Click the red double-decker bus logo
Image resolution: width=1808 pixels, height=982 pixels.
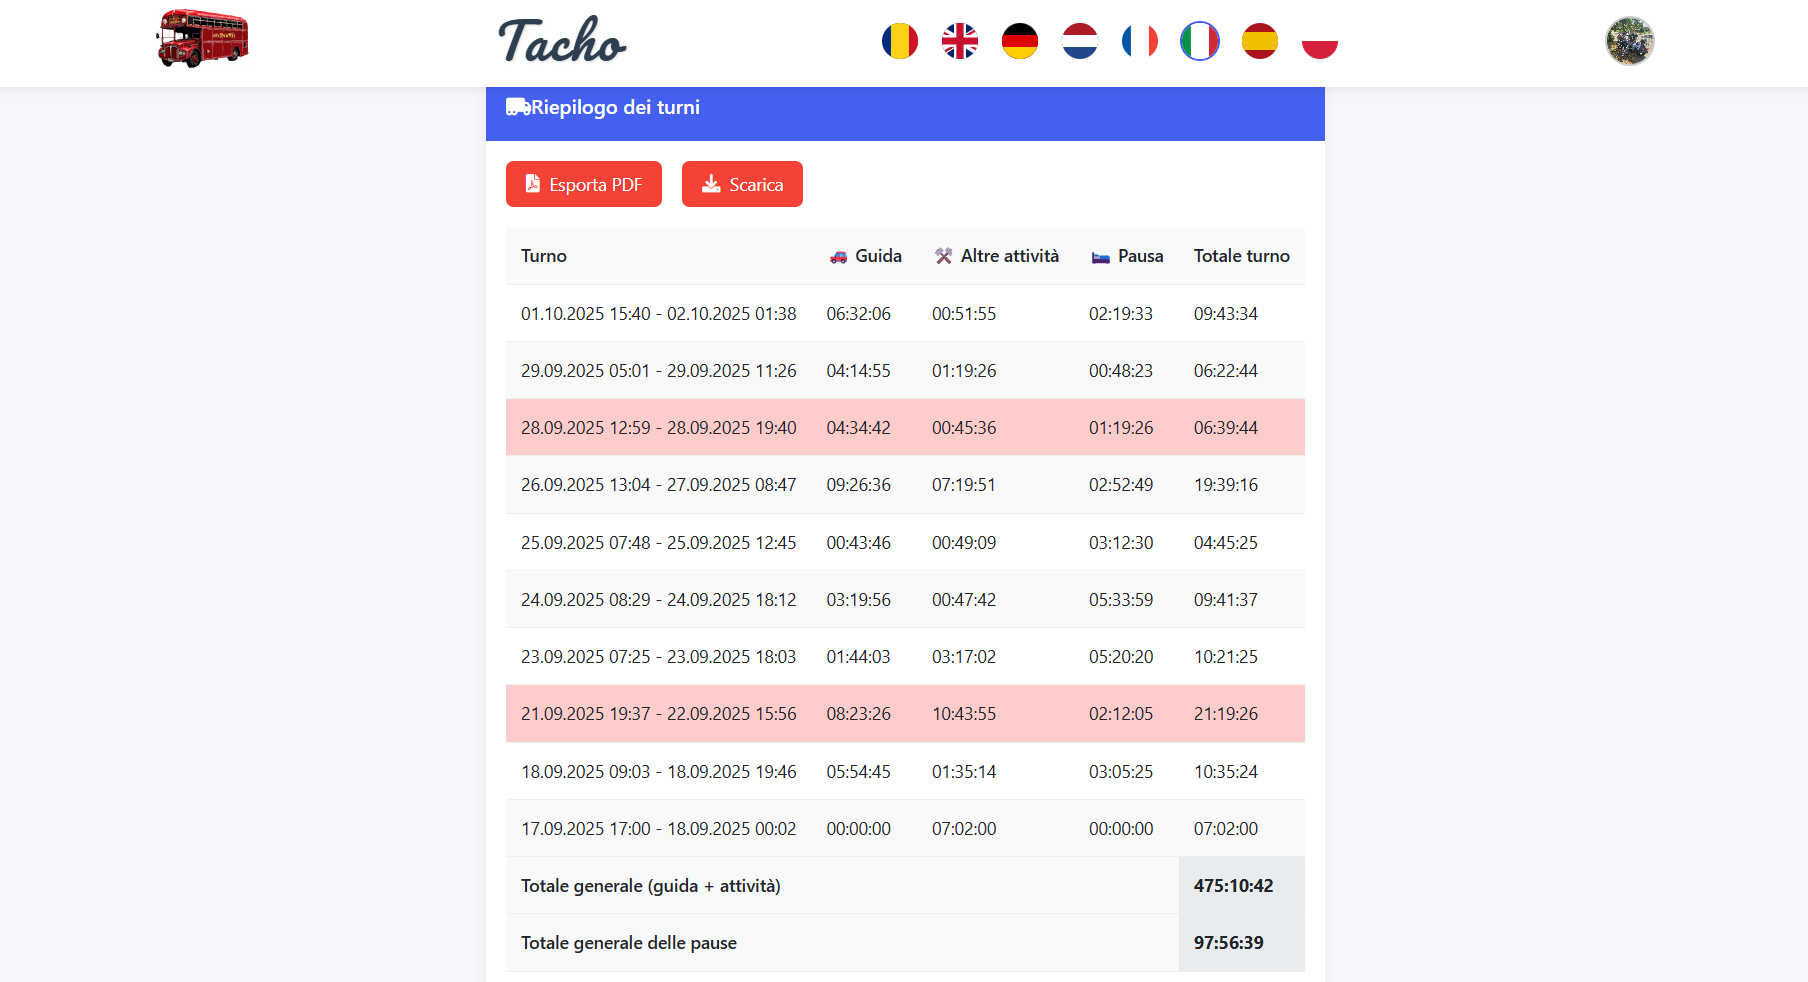click(202, 39)
